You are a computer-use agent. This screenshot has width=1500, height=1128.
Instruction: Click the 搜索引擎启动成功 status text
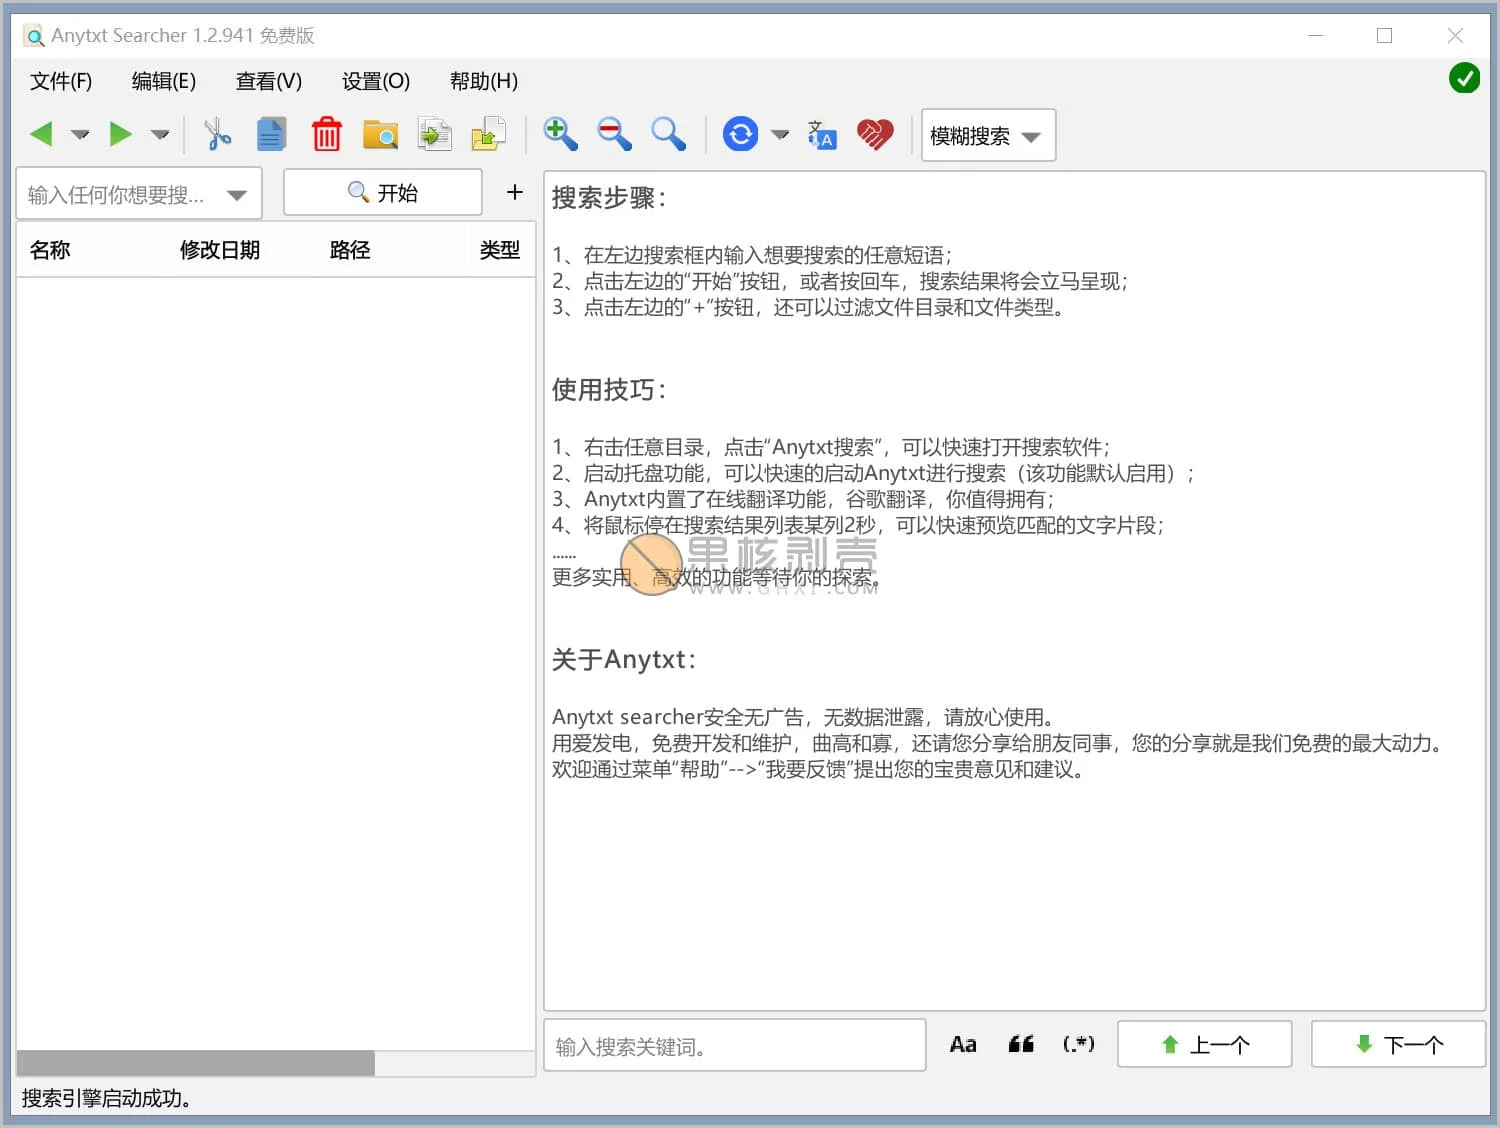106,1098
